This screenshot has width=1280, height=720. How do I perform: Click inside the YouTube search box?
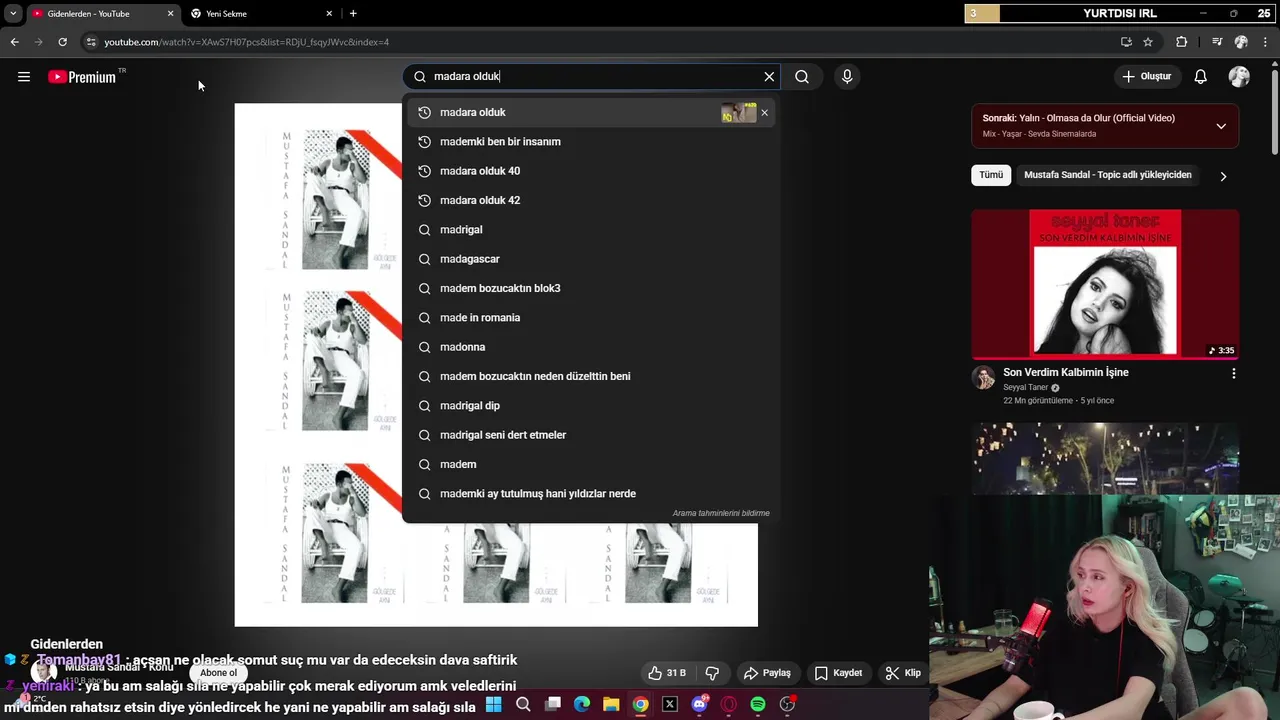tap(590, 77)
